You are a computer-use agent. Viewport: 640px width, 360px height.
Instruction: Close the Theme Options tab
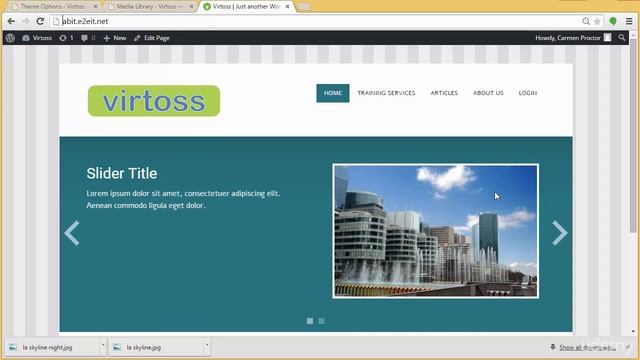[x=95, y=7]
